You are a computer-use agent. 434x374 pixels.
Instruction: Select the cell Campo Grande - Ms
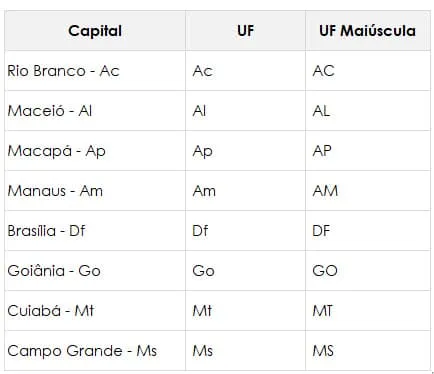coord(95,351)
